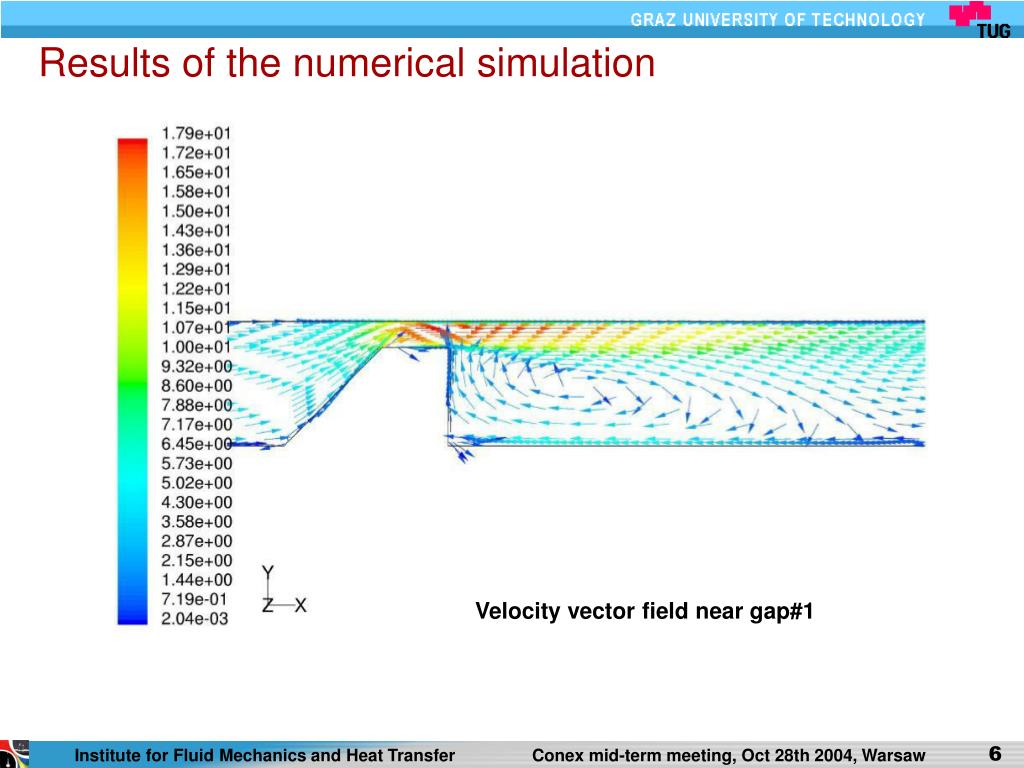Click the legend value 1.79e+01
1024x768 pixels.
click(196, 134)
